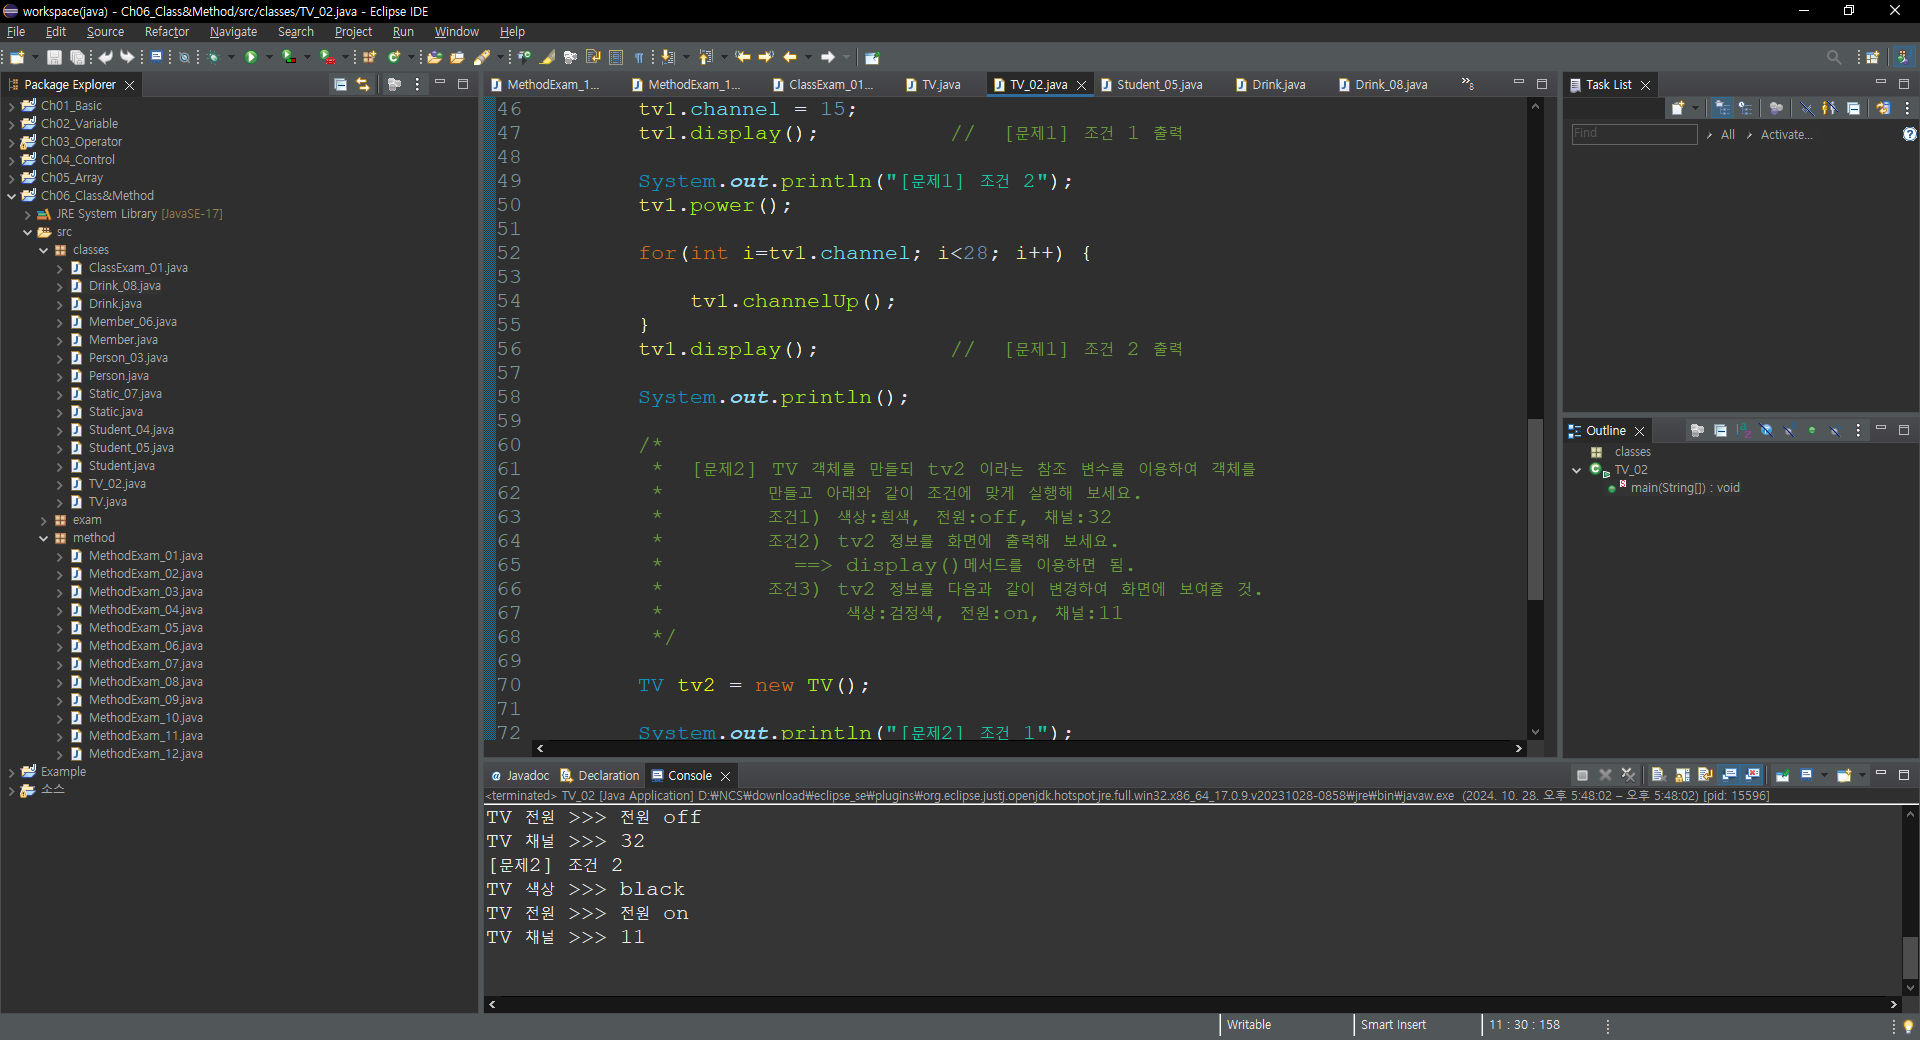
Task: Click the Open Type icon in the toolbar
Action: 435,57
